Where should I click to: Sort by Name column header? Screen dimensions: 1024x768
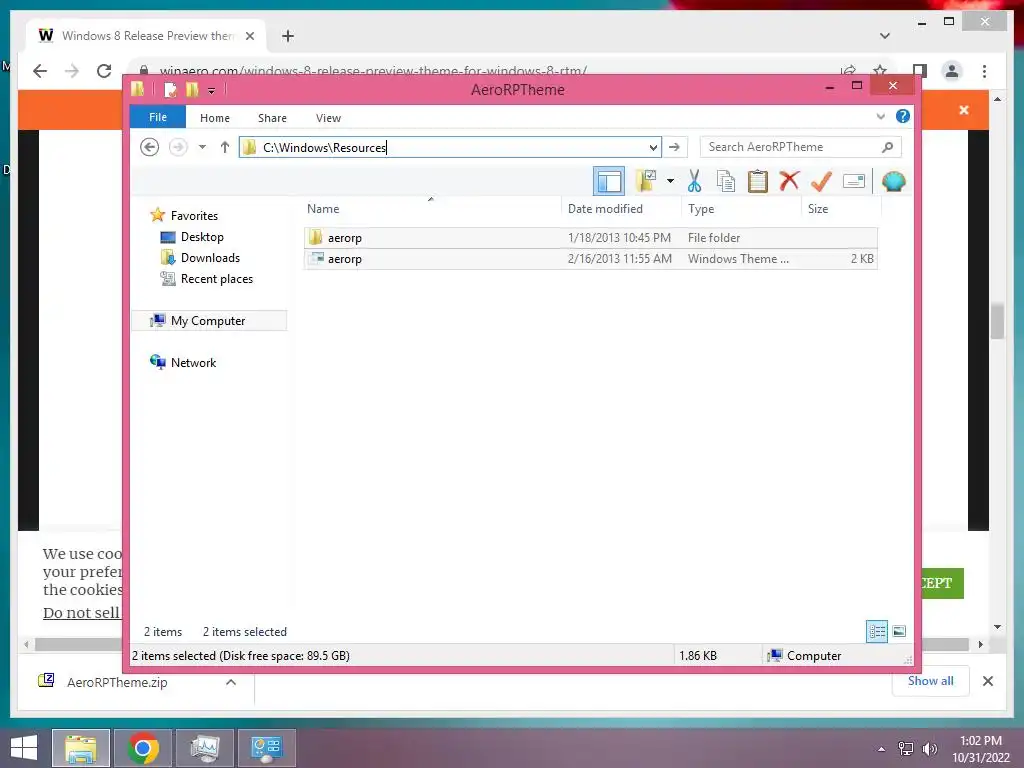point(431,209)
